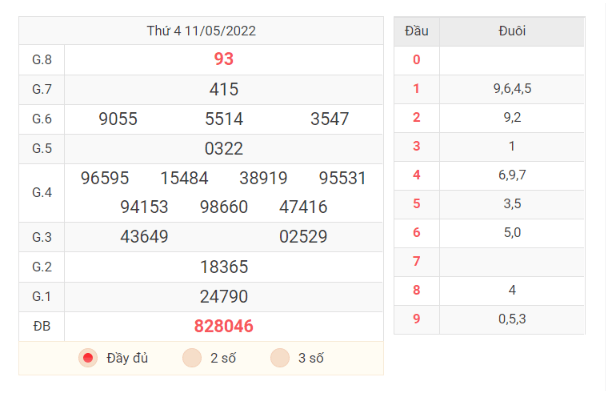
Task: Click the Đầu column header
Action: coord(417,31)
